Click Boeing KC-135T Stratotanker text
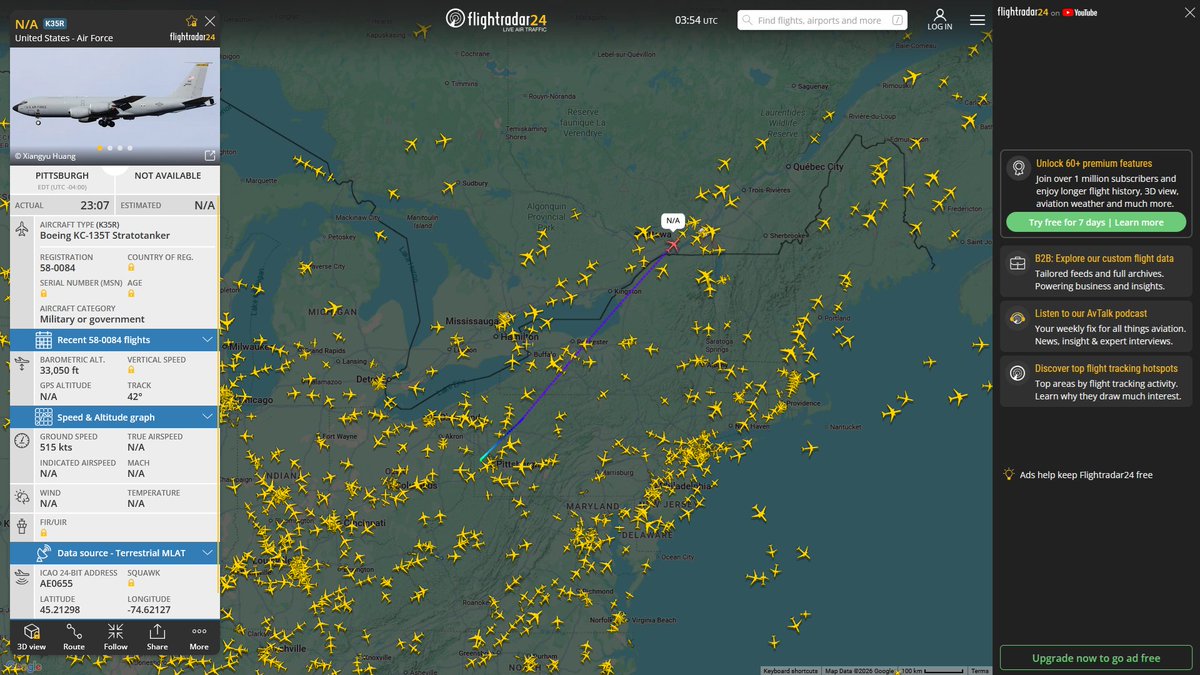Viewport: 1200px width, 675px height. 105,236
